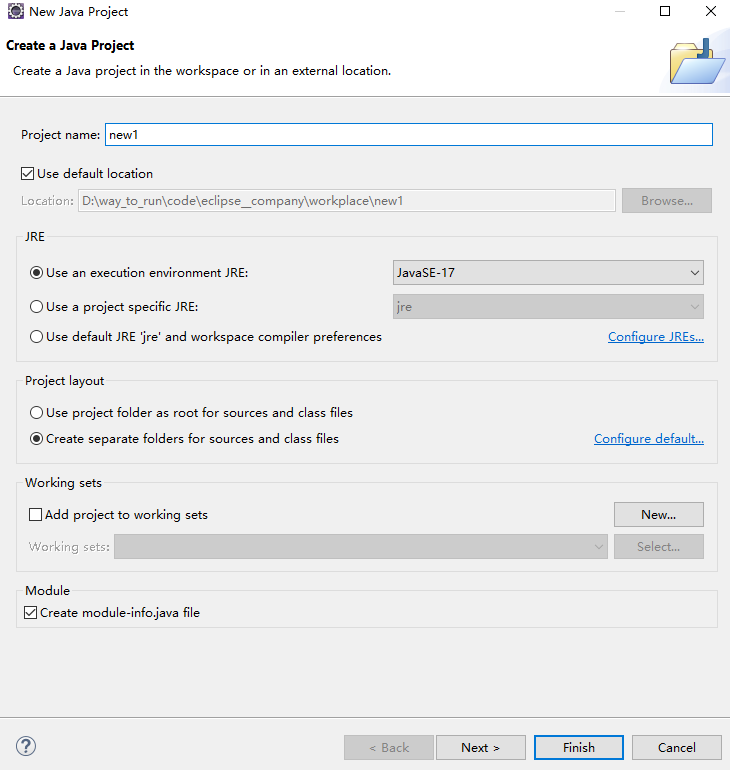Close the New Java Project dialog
The image size is (730, 770).
point(711,11)
